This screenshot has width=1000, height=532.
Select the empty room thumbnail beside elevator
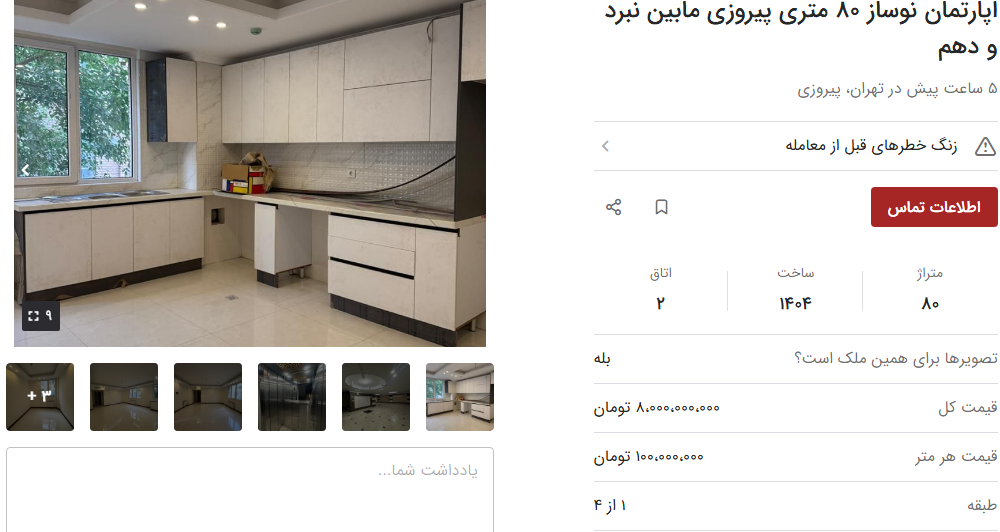208,397
